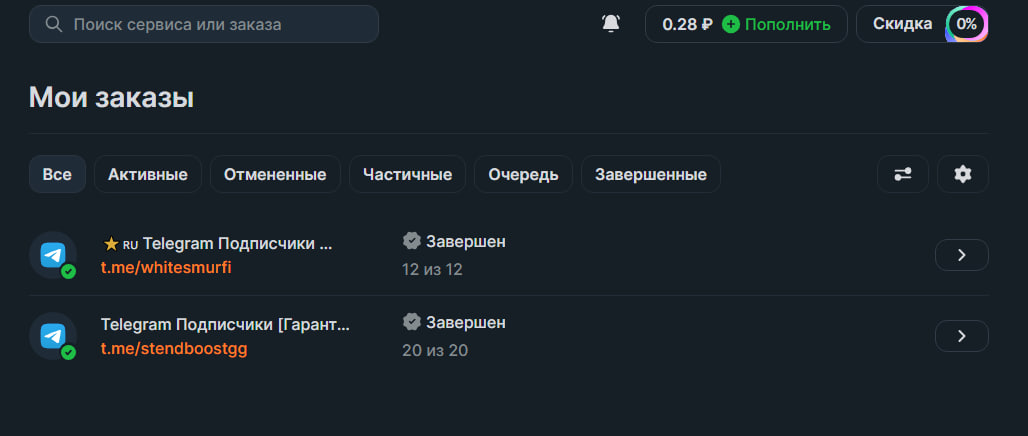This screenshot has height=436, width=1028.
Task: Click the gold star on first order
Action: tap(111, 244)
